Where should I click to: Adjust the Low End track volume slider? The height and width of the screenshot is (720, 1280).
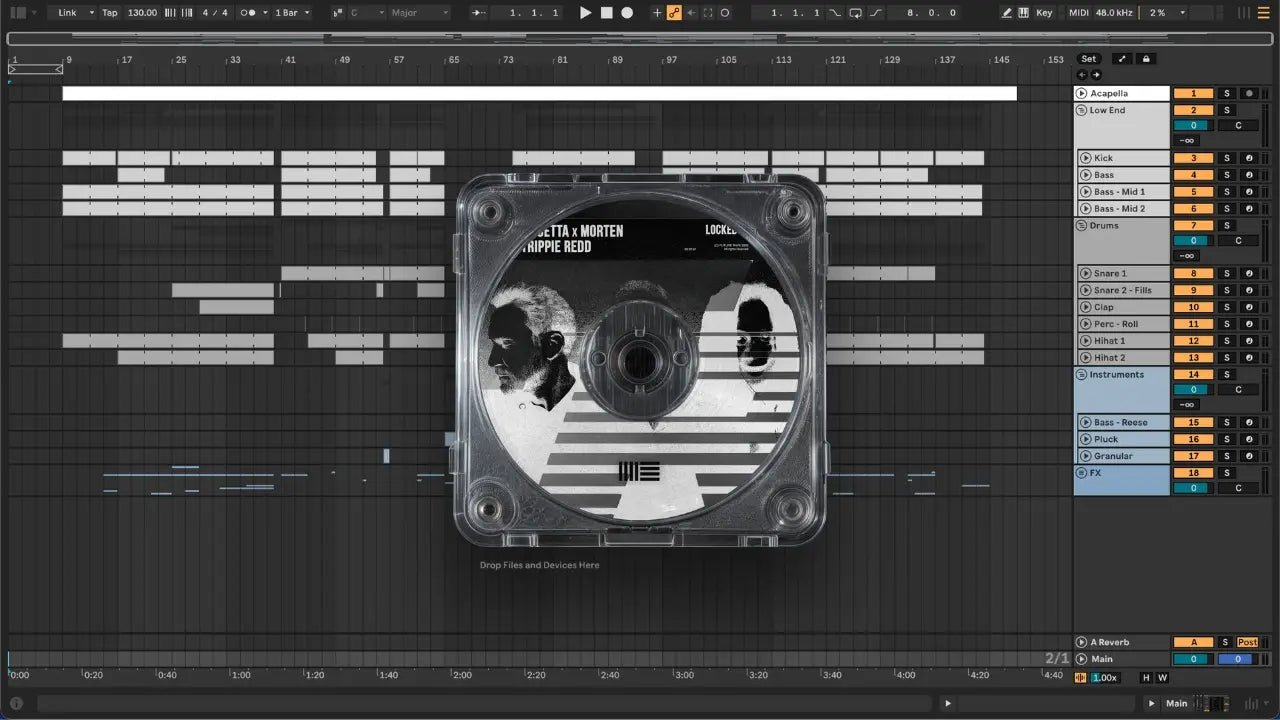pos(1193,126)
